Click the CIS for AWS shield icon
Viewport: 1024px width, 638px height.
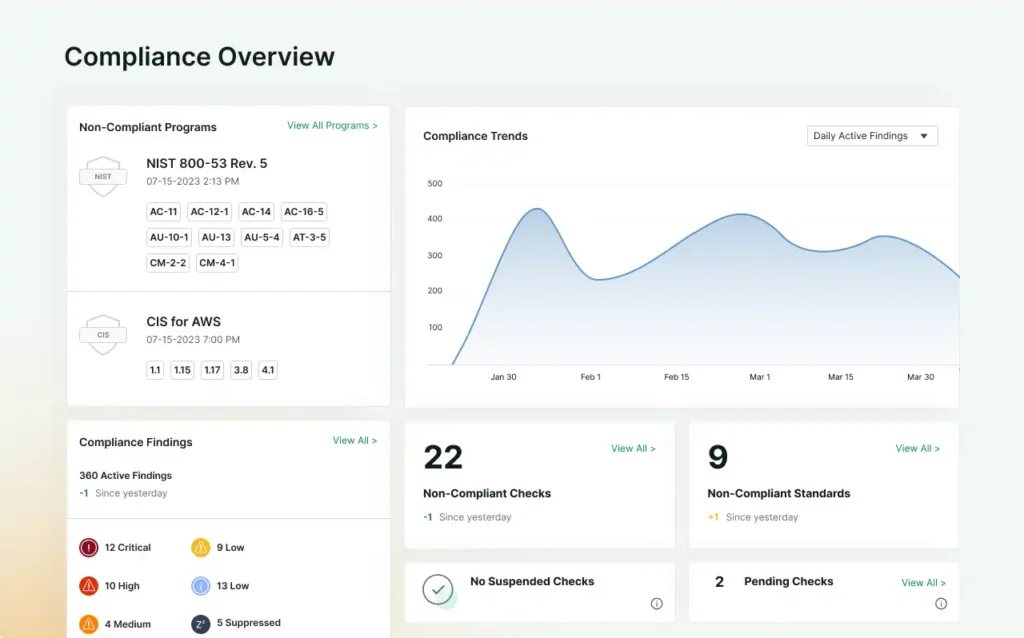point(102,334)
